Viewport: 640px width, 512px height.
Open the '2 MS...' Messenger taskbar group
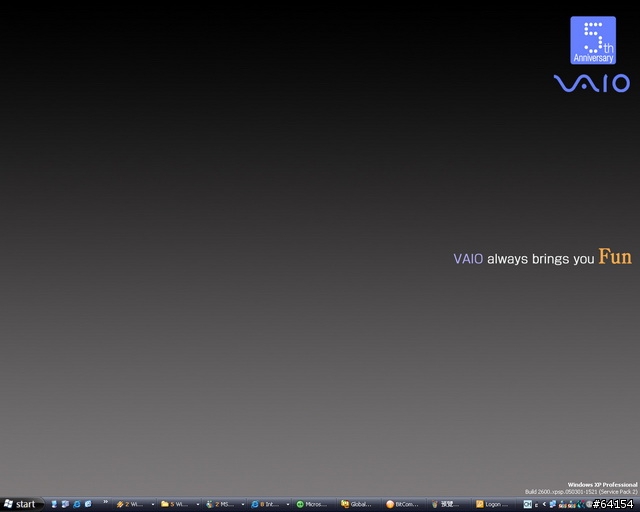click(x=222, y=505)
